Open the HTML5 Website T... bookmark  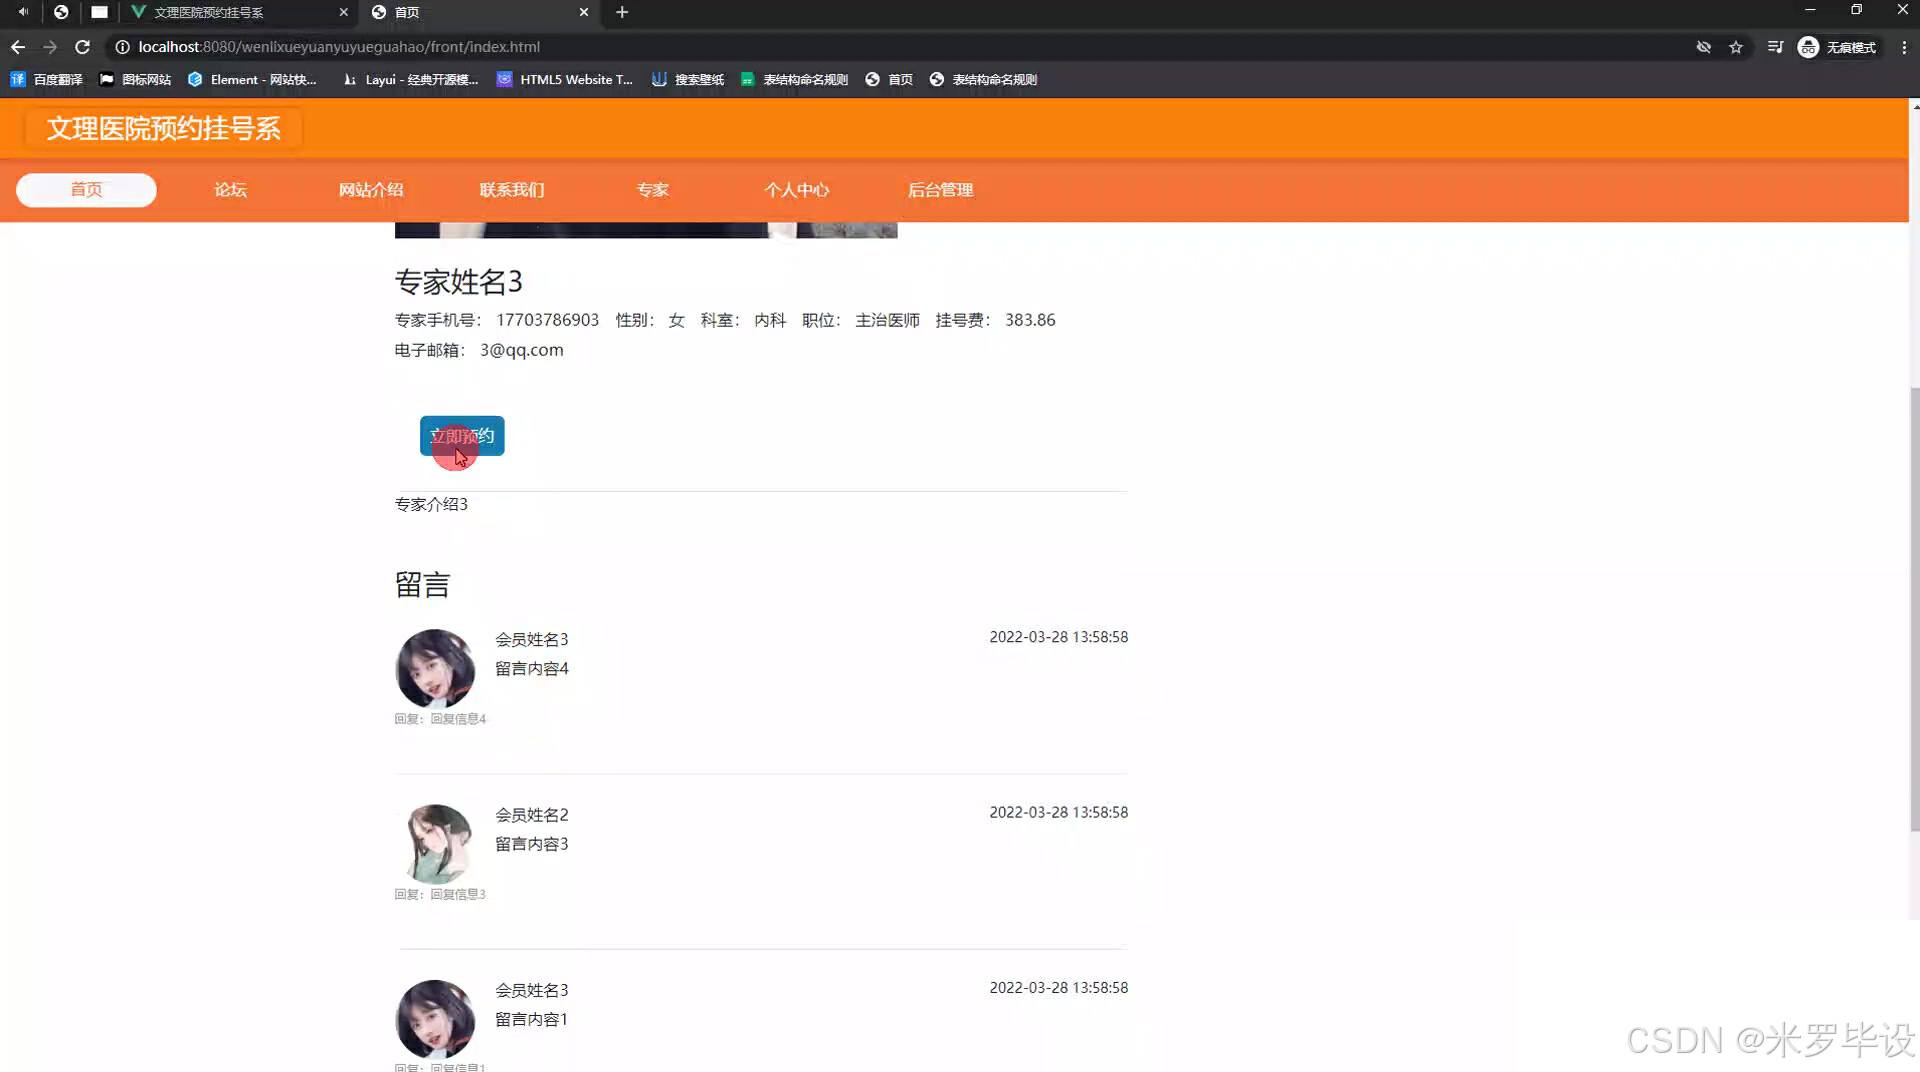point(565,79)
